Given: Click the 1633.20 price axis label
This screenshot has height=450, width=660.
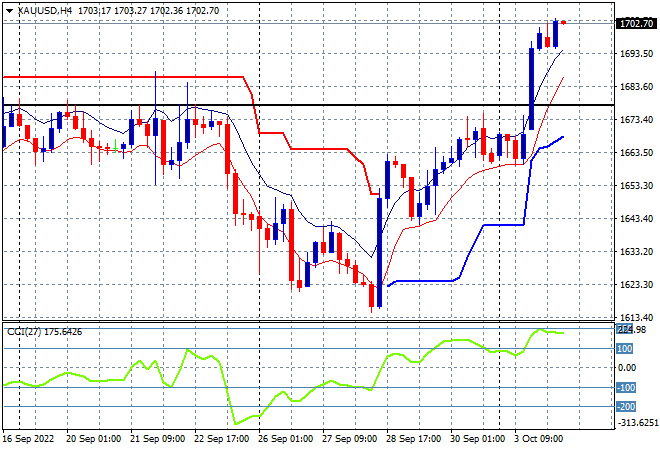Looking at the screenshot, I should [x=636, y=251].
